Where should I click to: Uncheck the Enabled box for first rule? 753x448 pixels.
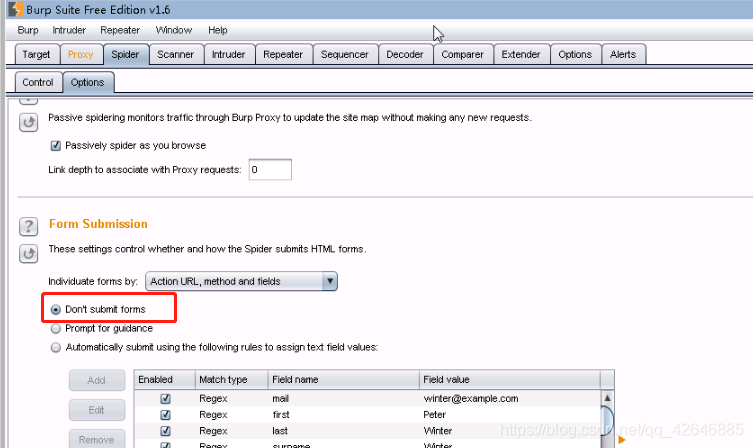[x=166, y=414]
